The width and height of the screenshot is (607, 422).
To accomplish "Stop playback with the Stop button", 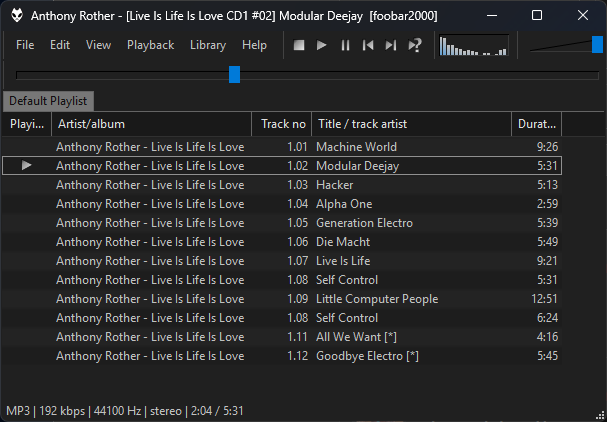I will click(x=299, y=45).
